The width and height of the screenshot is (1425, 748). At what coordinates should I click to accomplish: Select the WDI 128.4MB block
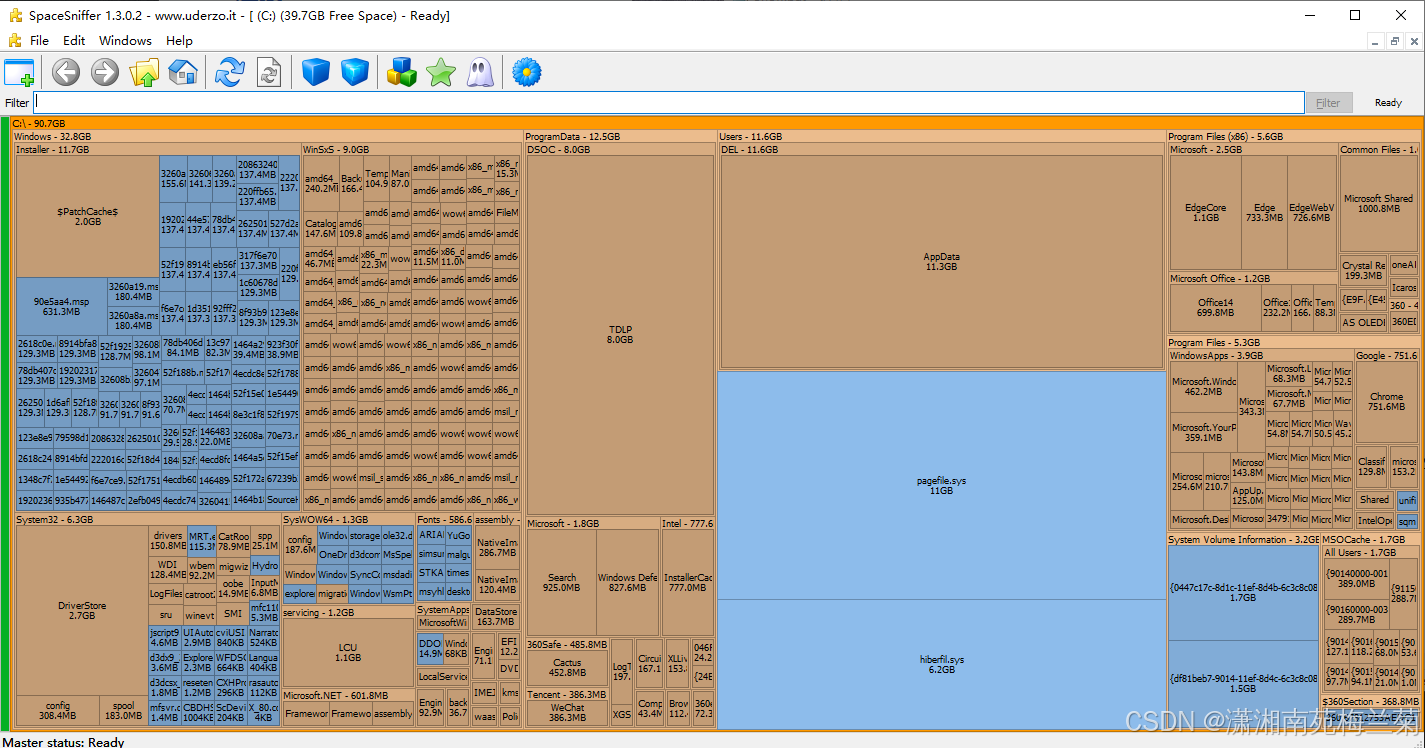click(167, 569)
